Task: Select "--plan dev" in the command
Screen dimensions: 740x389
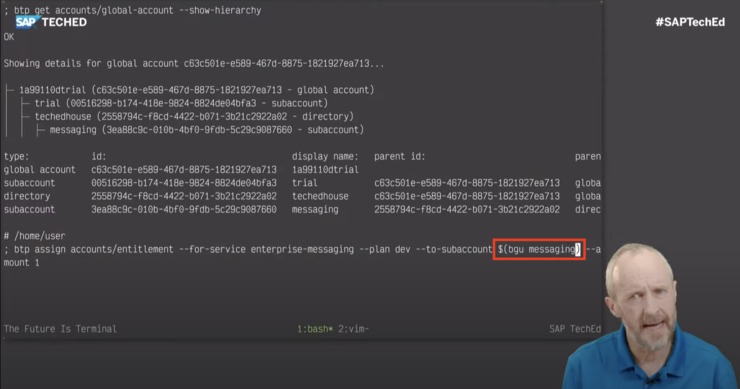Action: [385, 249]
